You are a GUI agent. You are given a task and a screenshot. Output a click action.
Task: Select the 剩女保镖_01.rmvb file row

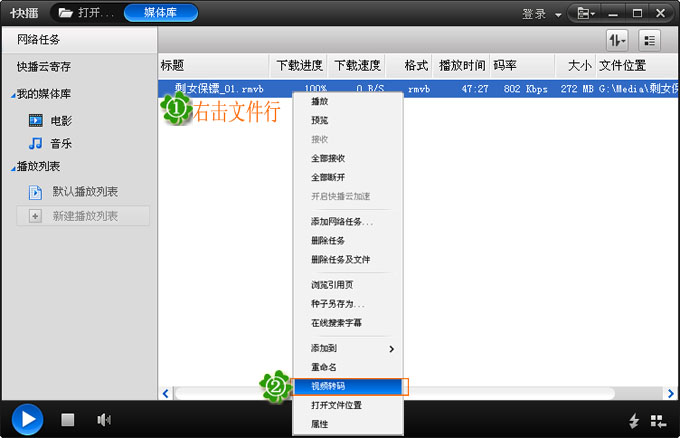coord(418,89)
